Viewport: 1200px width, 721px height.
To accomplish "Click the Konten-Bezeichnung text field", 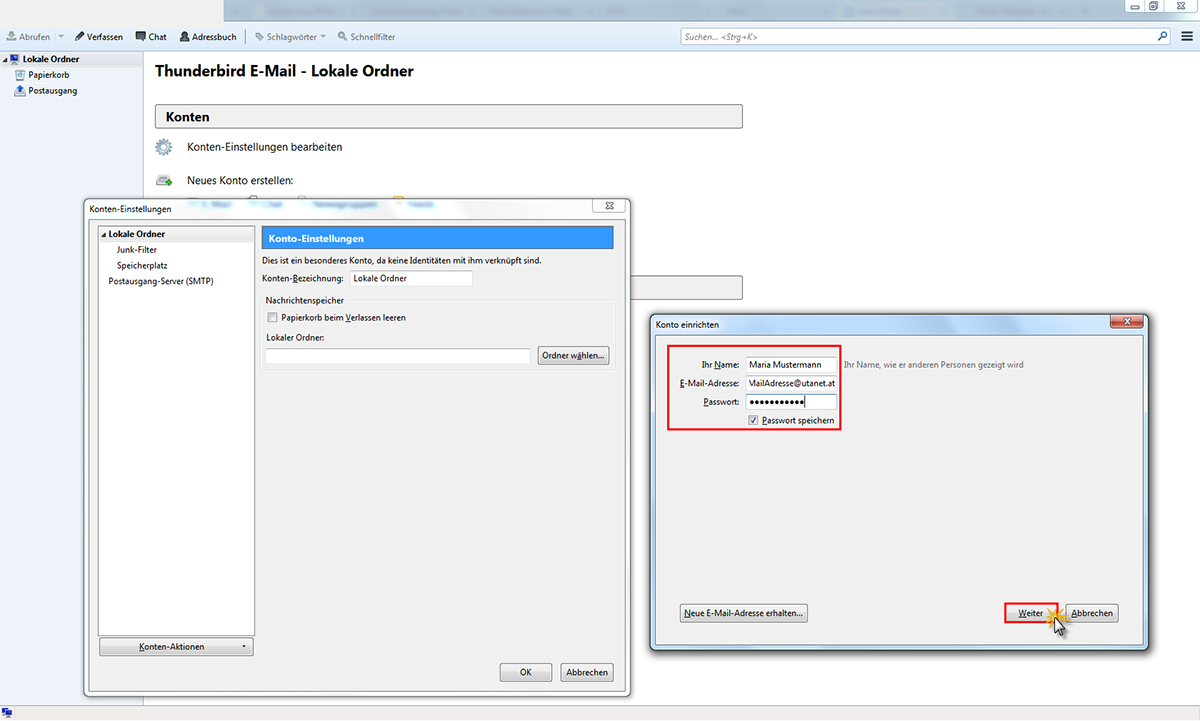I will (410, 278).
